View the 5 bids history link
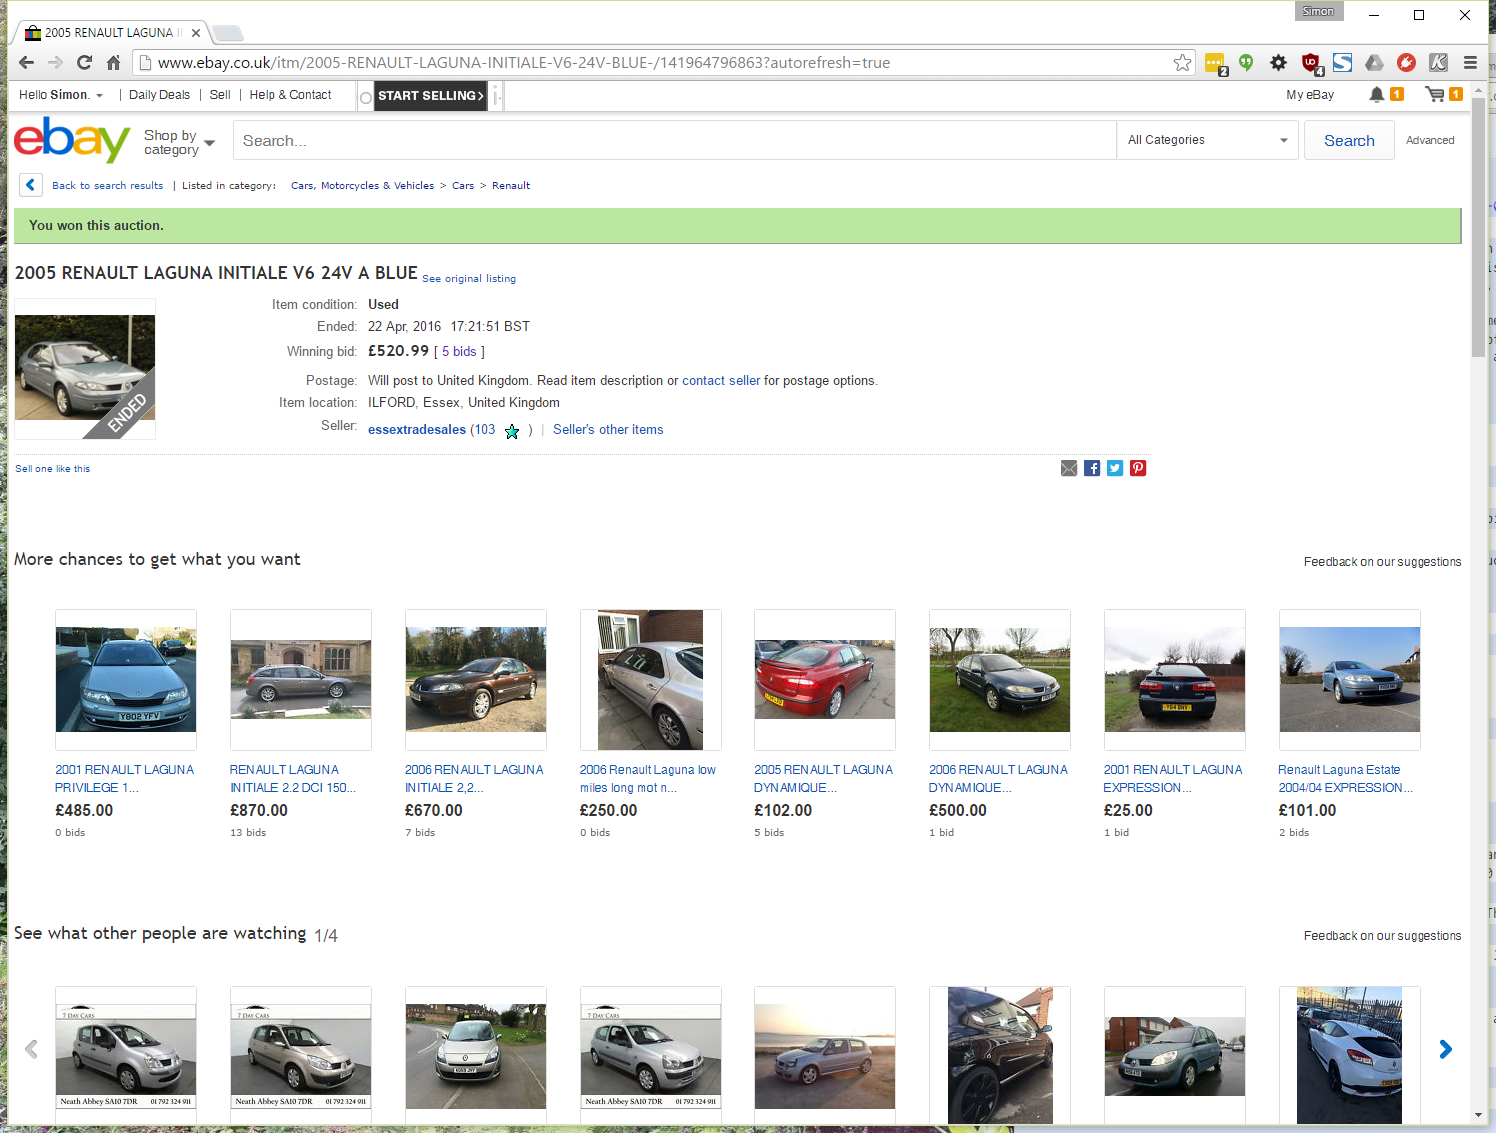The image size is (1496, 1133). tap(459, 352)
